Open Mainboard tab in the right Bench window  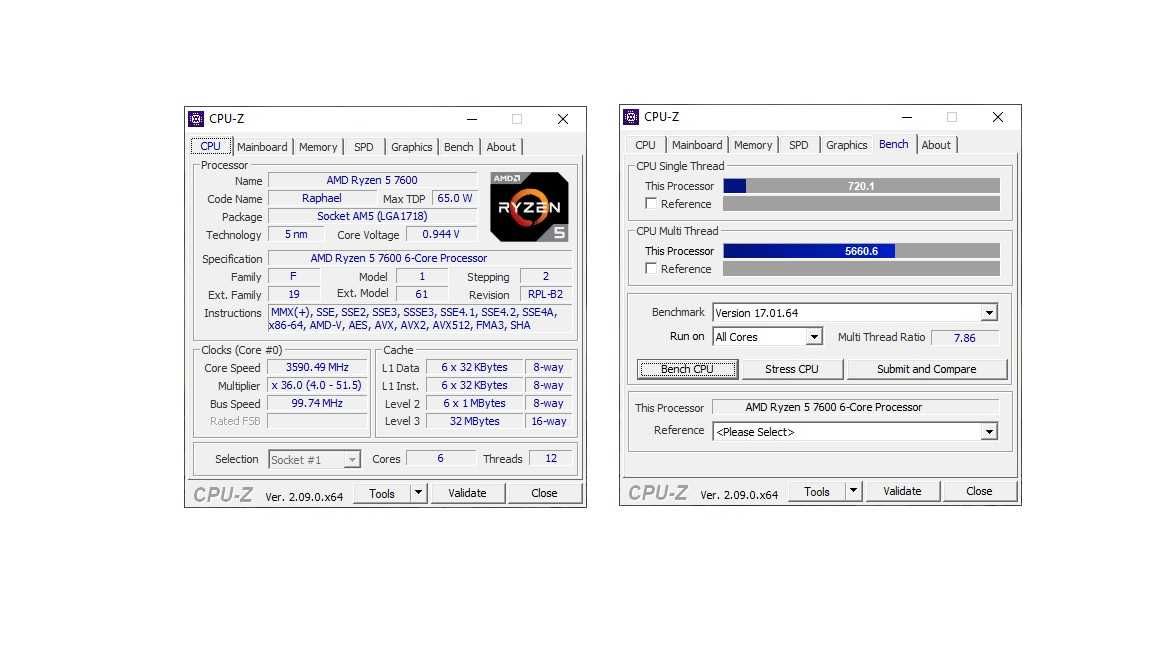(696, 145)
